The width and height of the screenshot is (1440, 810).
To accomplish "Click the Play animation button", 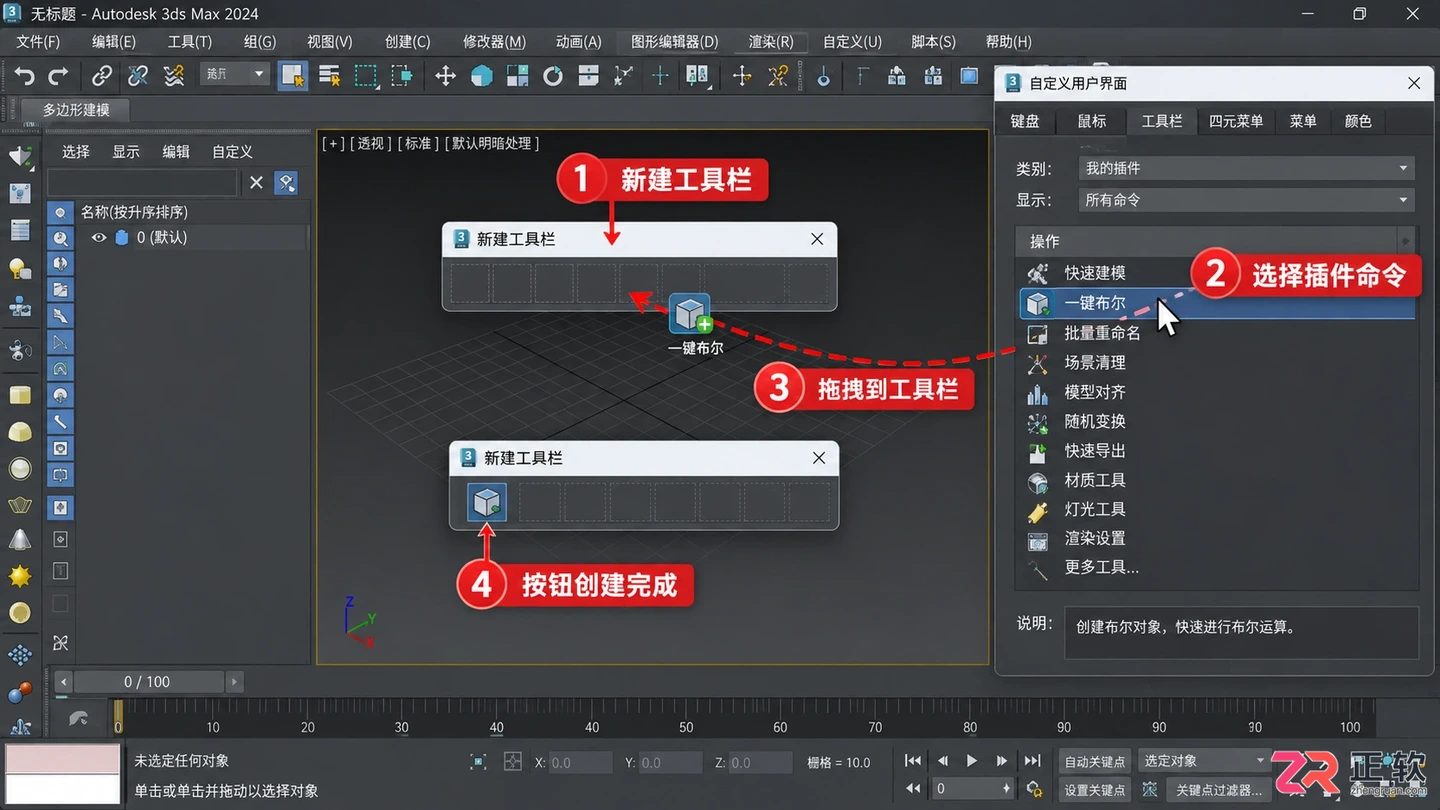I will pyautogui.click(x=971, y=762).
